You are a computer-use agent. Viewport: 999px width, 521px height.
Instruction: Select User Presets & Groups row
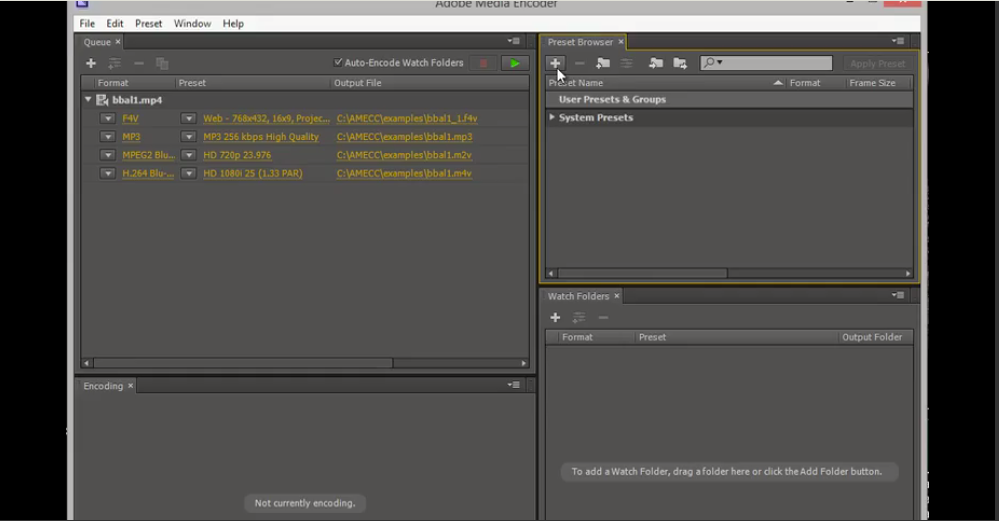pos(729,99)
